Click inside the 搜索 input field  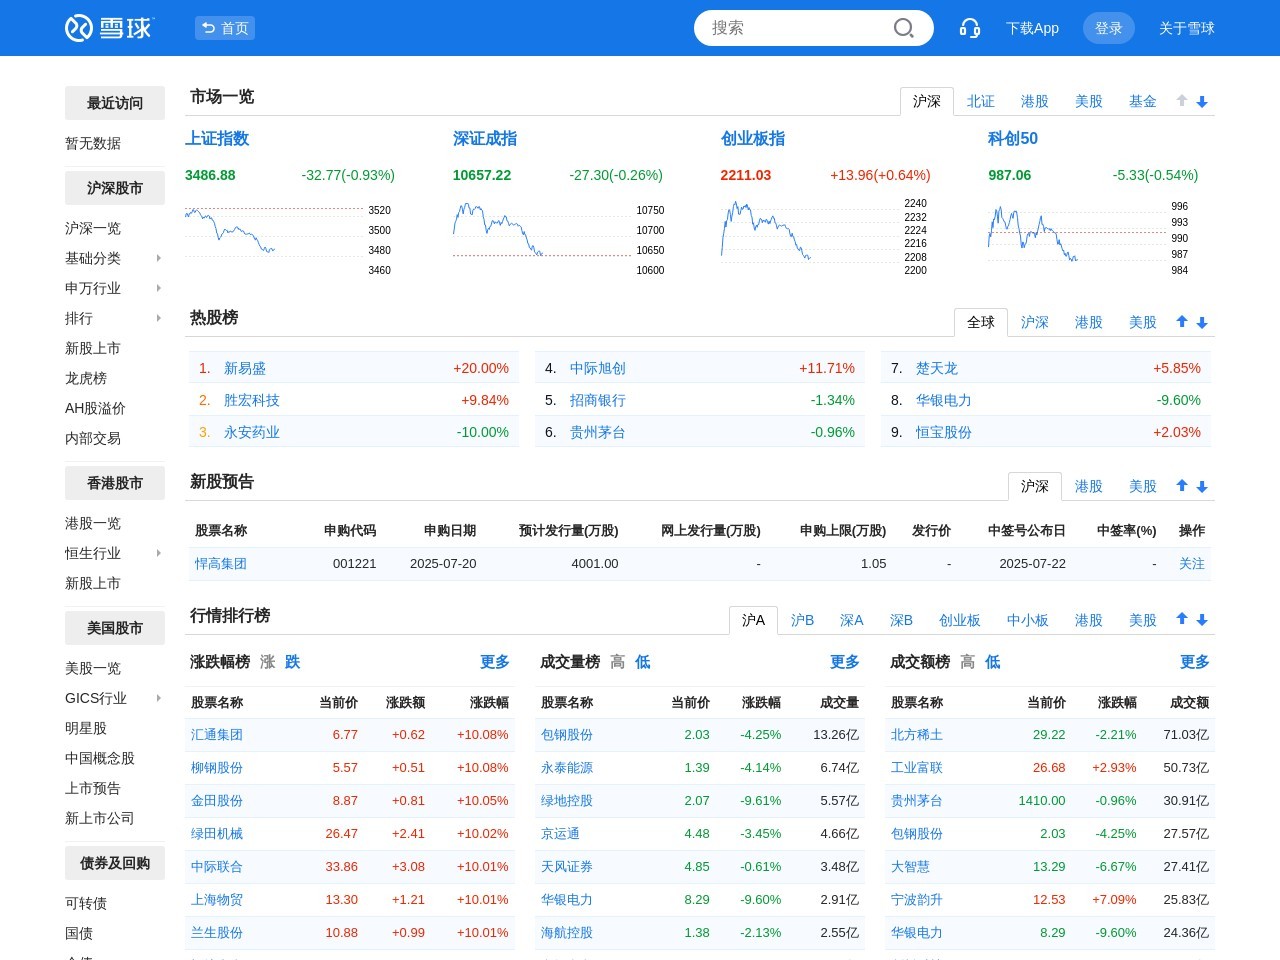click(x=790, y=28)
